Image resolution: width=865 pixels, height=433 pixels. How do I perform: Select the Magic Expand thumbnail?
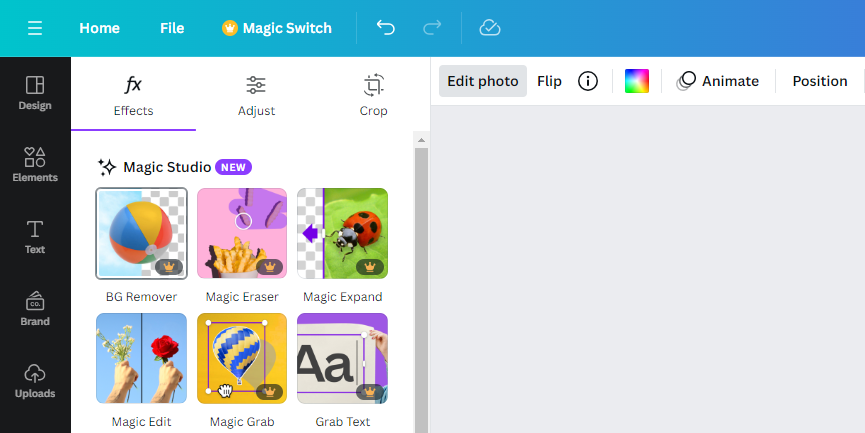pos(343,233)
